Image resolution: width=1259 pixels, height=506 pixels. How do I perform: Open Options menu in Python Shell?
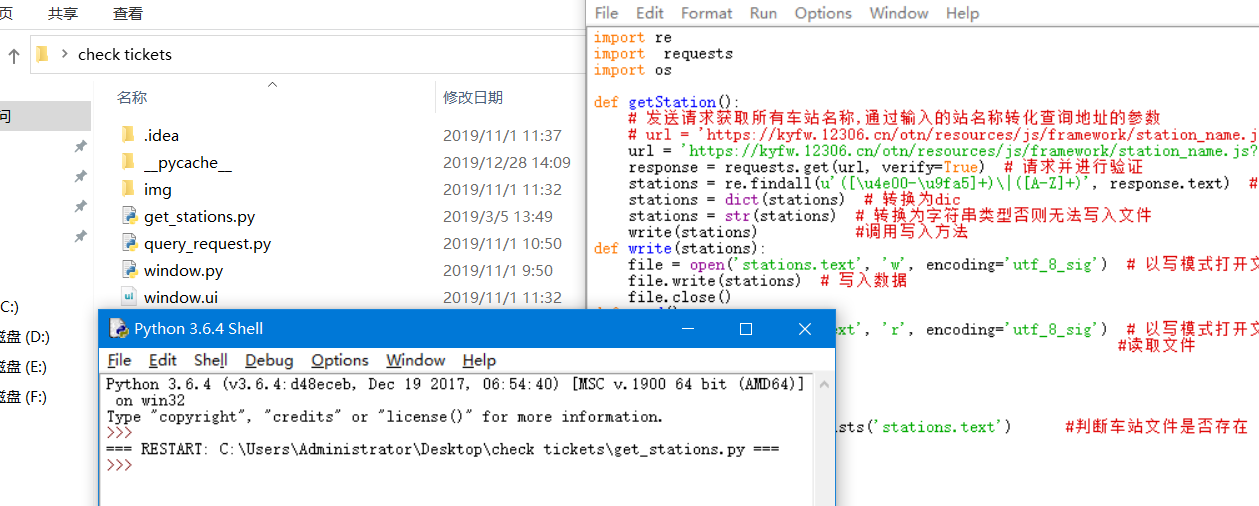coord(340,360)
